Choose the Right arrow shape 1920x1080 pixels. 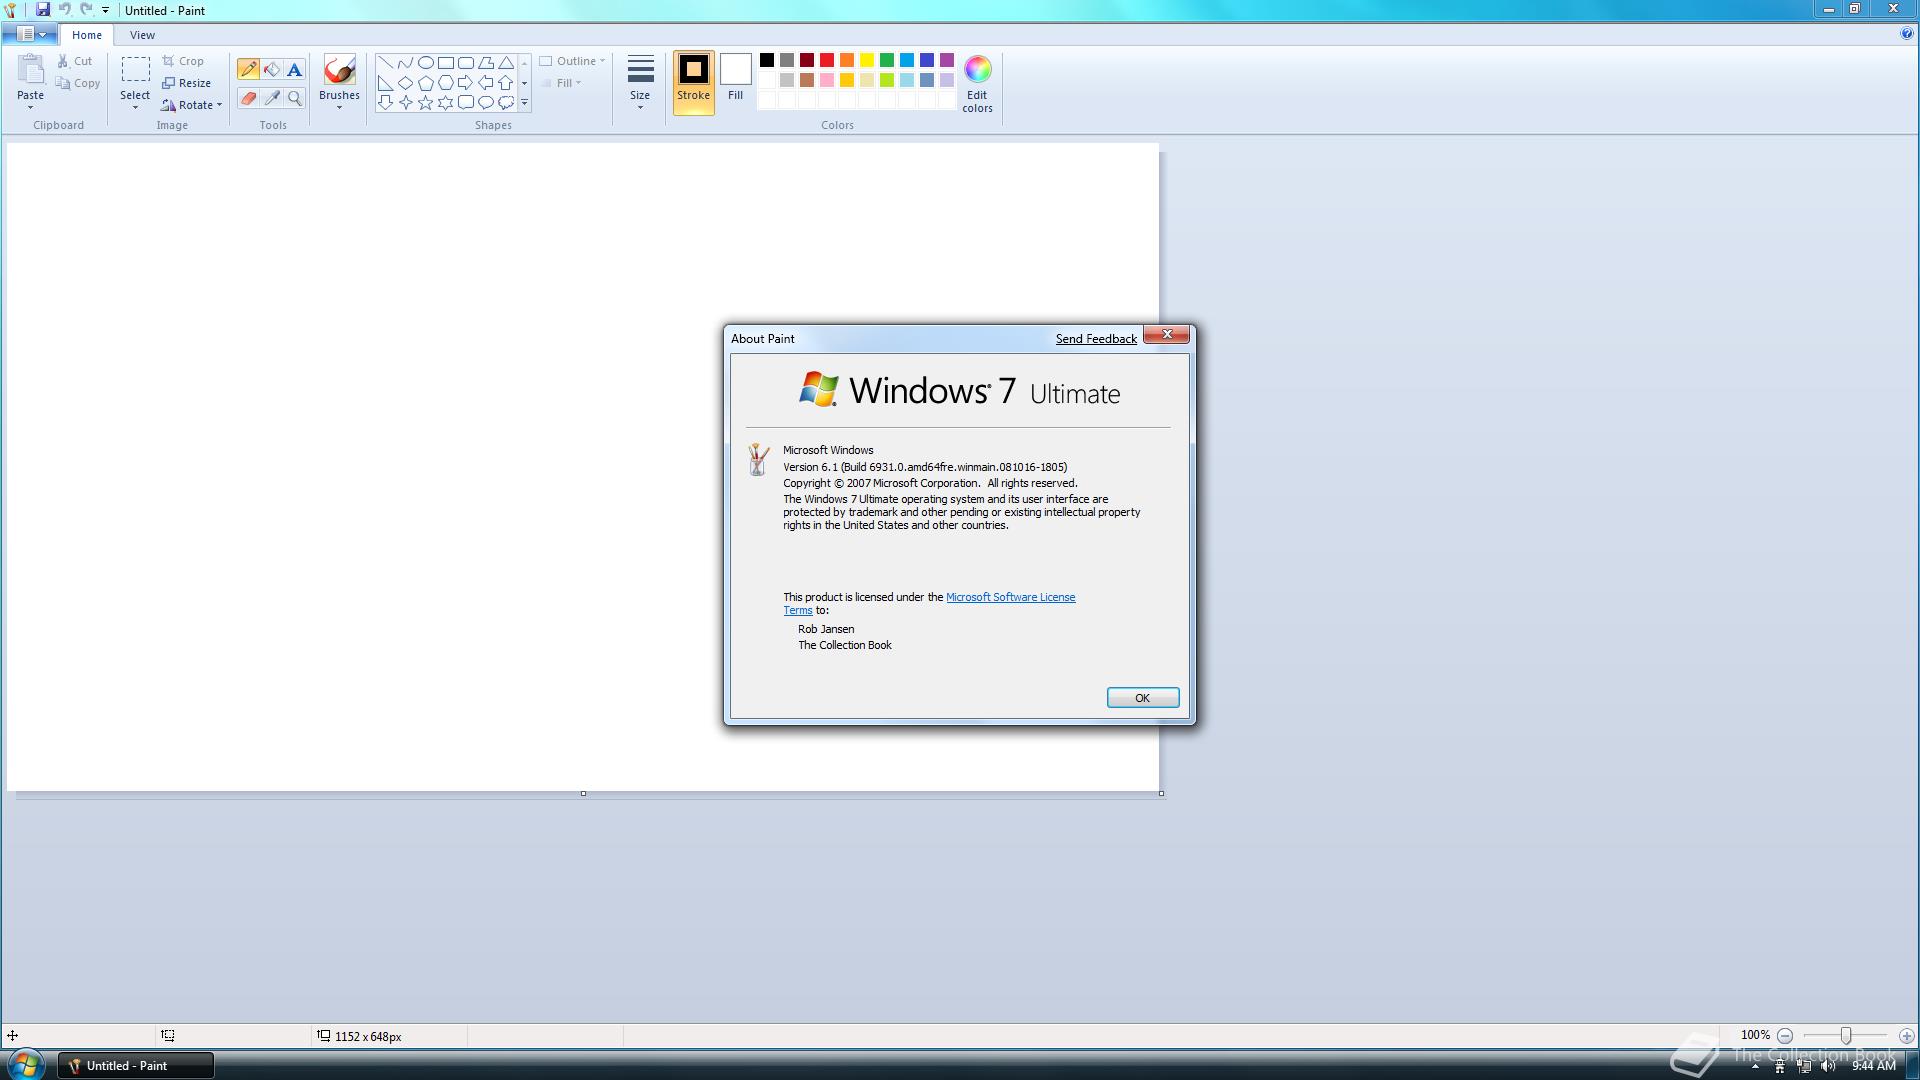coord(465,83)
